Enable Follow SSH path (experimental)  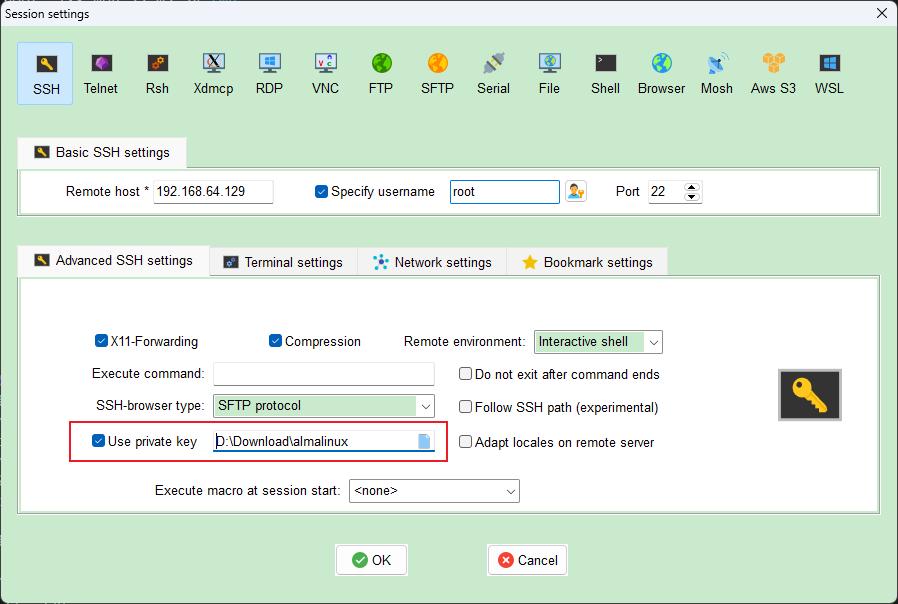[466, 407]
